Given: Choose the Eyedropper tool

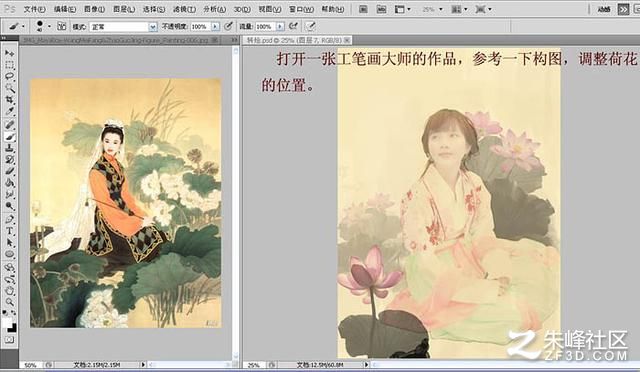Looking at the screenshot, I should [9, 111].
